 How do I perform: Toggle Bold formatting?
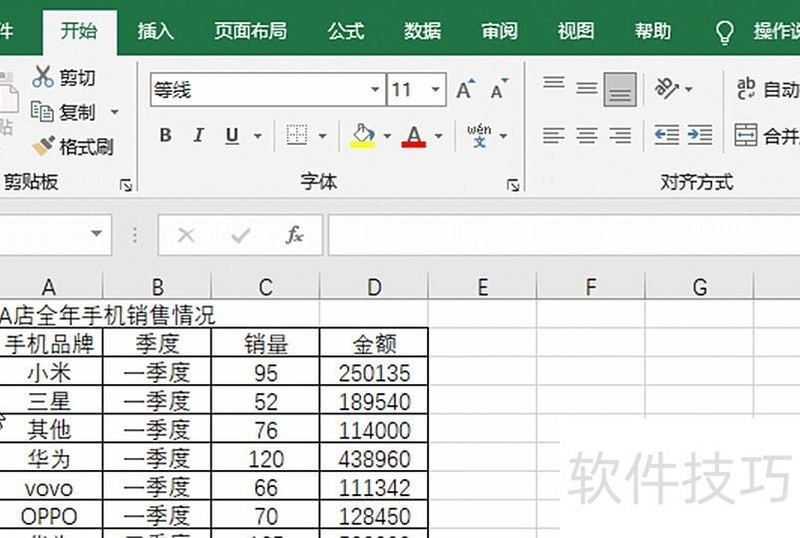165,135
